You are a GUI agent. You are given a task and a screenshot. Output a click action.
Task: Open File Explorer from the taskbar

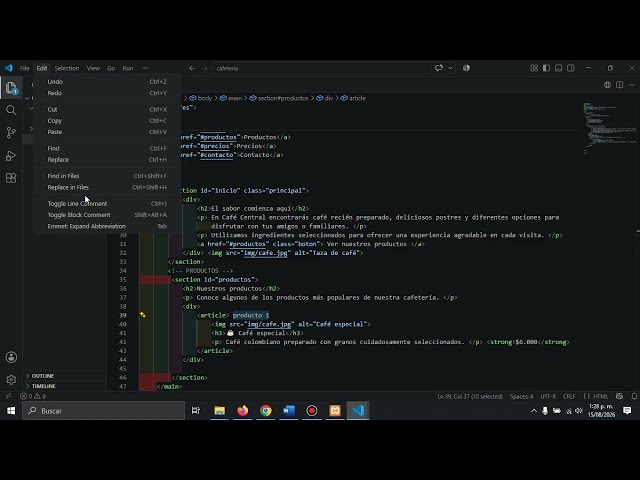[220, 411]
